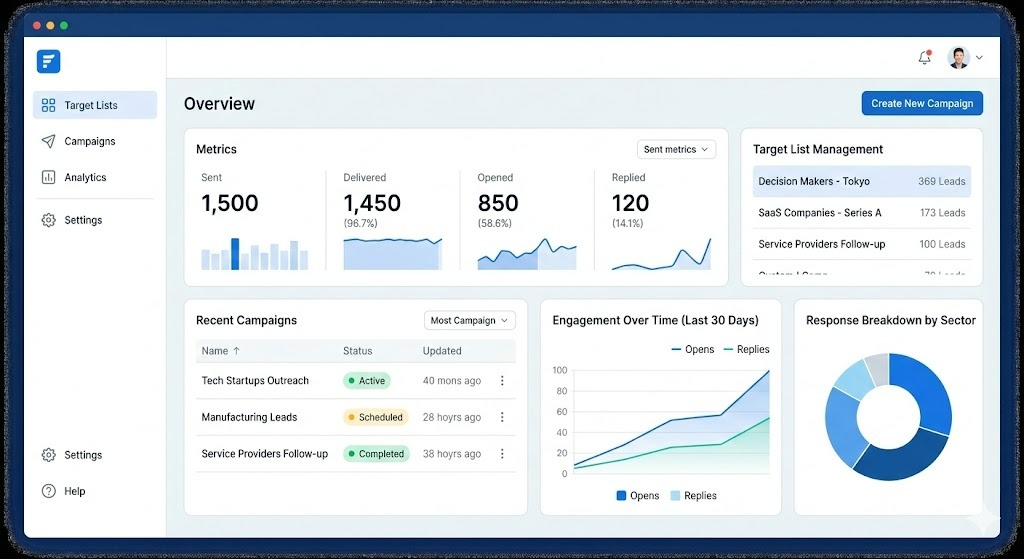This screenshot has height=559, width=1024.
Task: Click the Target Lists grid icon
Action: (x=48, y=105)
